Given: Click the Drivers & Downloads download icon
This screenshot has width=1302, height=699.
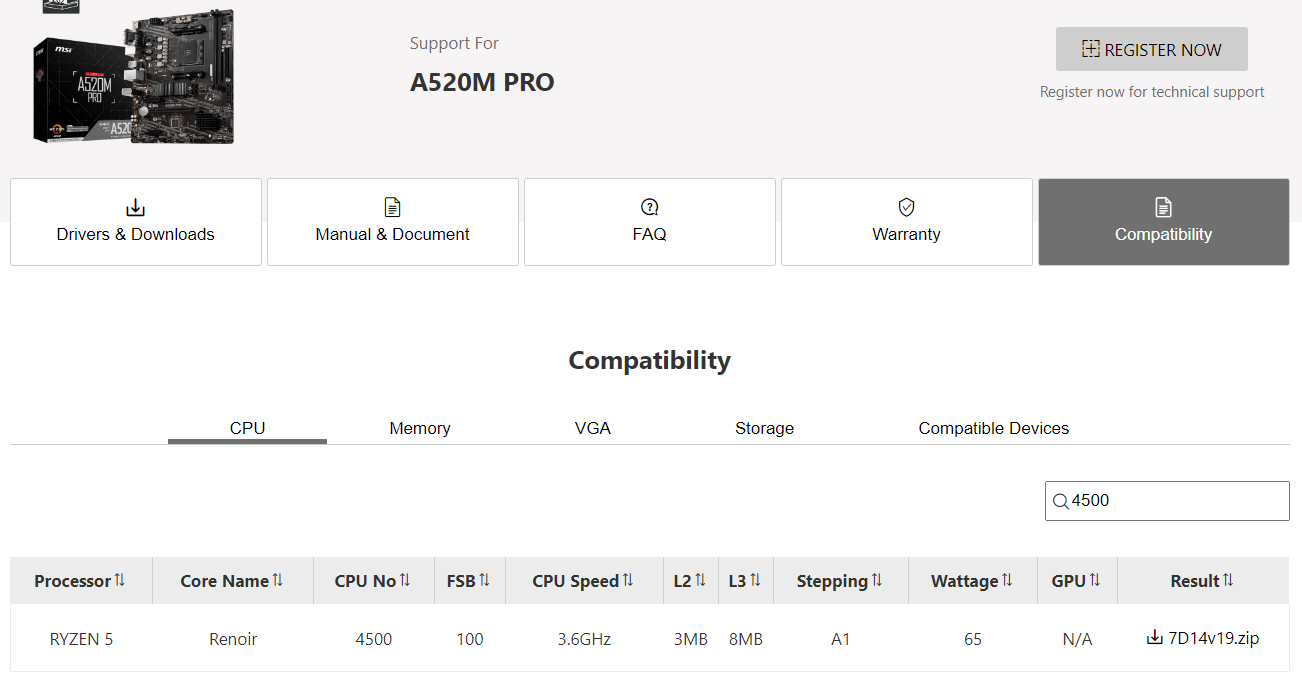Looking at the screenshot, I should pos(136,208).
